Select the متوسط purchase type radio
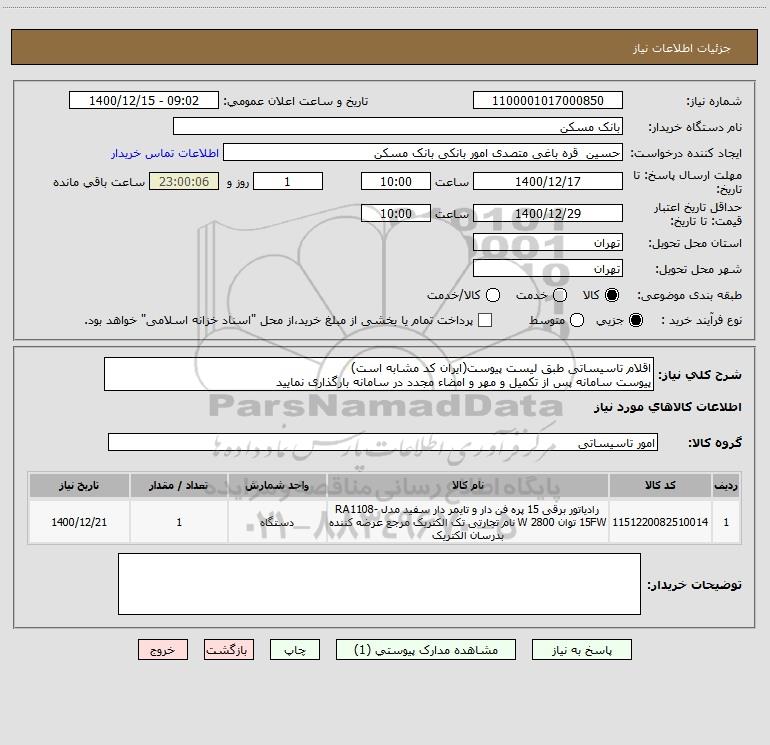 (577, 320)
